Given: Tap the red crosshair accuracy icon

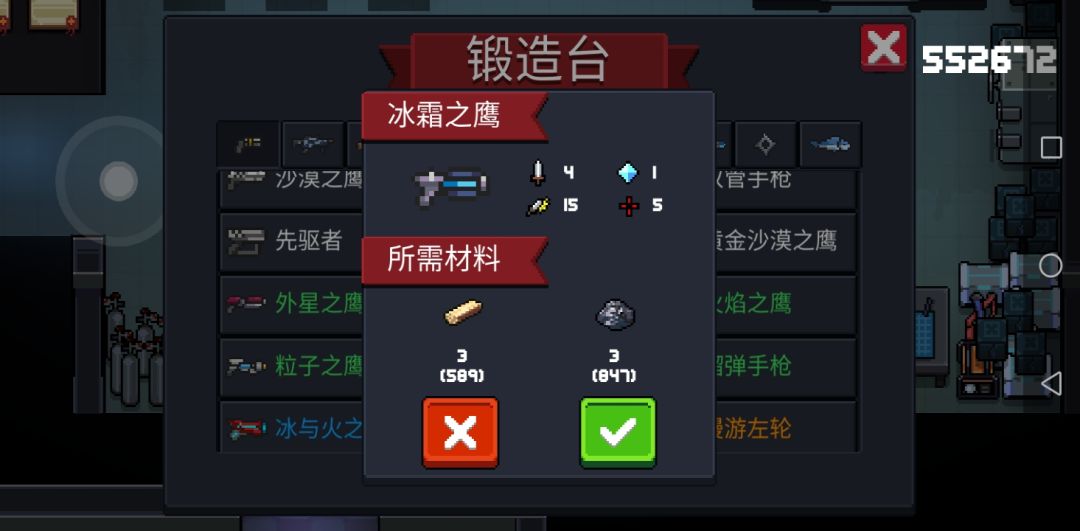Looking at the screenshot, I should tap(628, 205).
